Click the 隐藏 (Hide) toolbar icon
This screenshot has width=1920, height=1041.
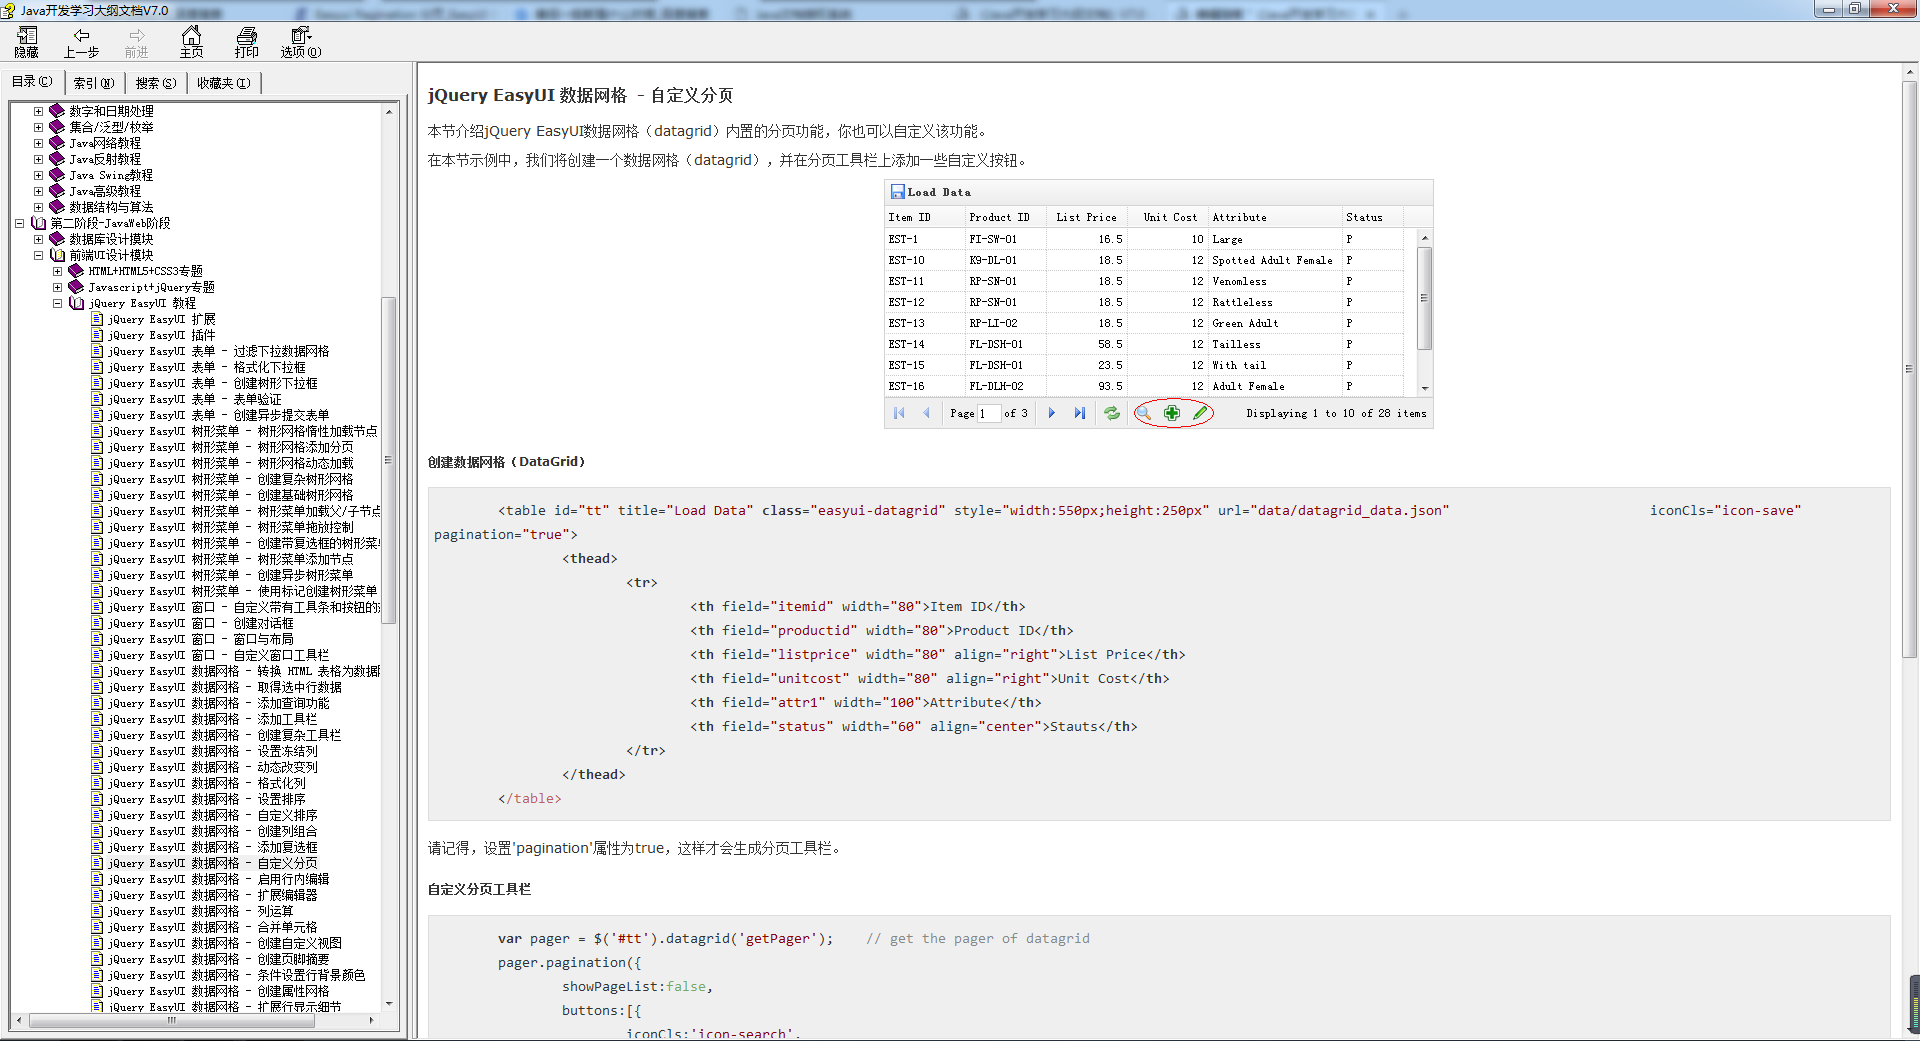click(27, 43)
